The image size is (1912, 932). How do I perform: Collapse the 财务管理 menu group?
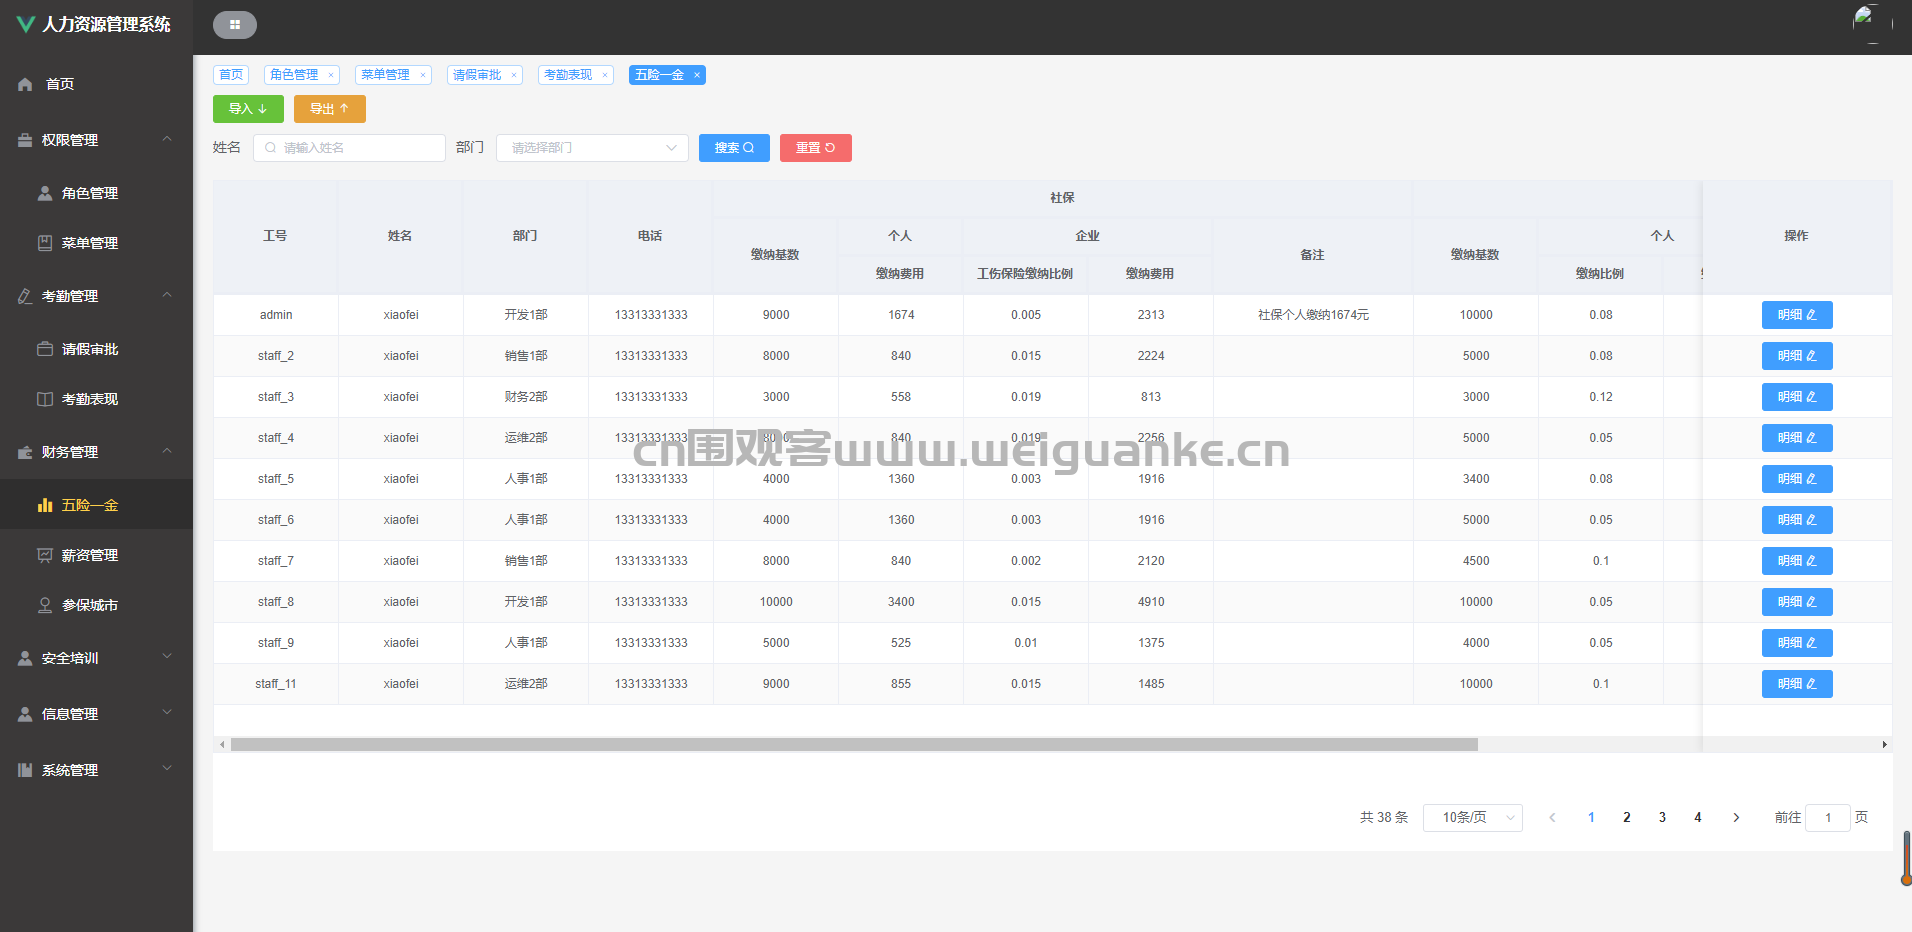pos(167,451)
